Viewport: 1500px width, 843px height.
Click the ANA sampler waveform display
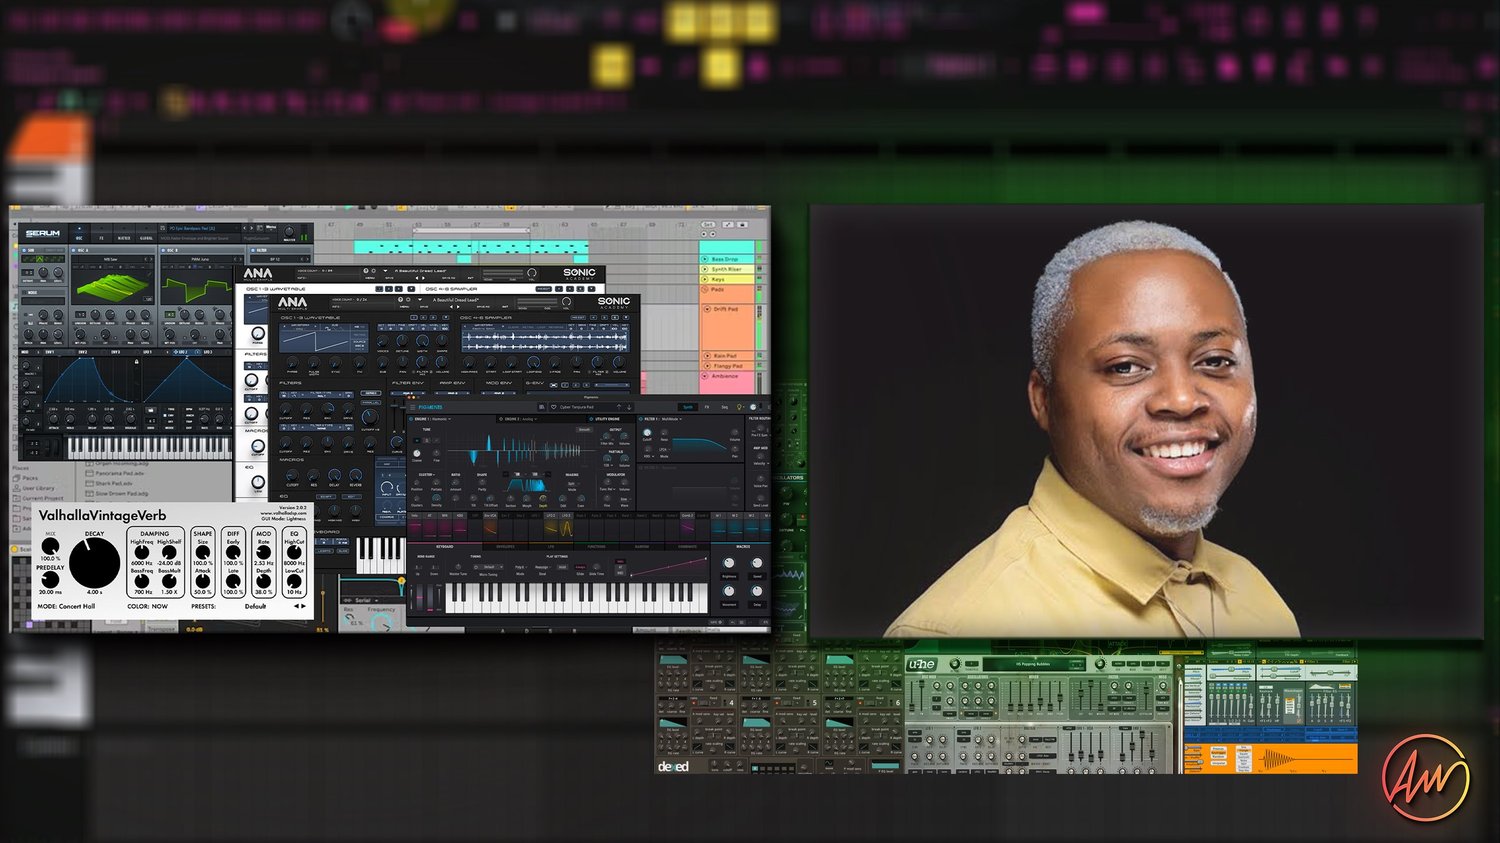(546, 340)
